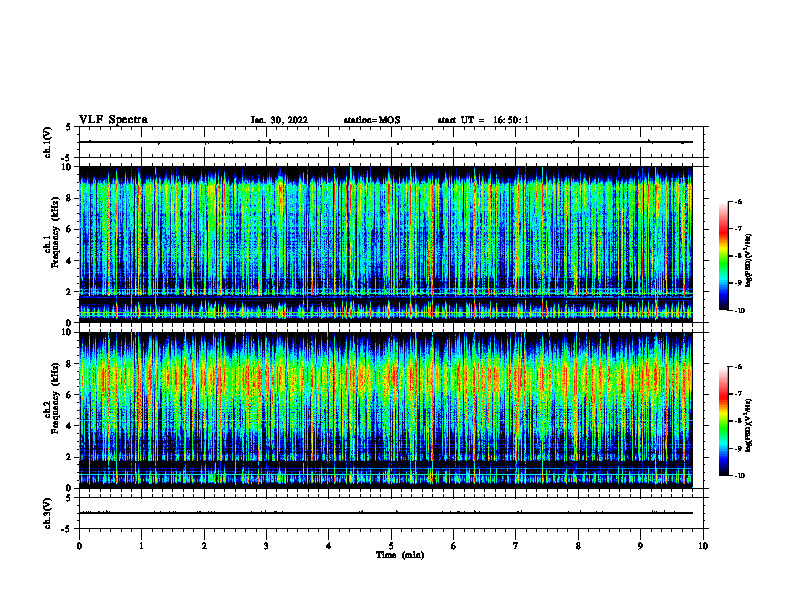Image resolution: width=792 pixels, height=612 pixels.
Task: Click the time axis tick label "10"
Action: [703, 546]
